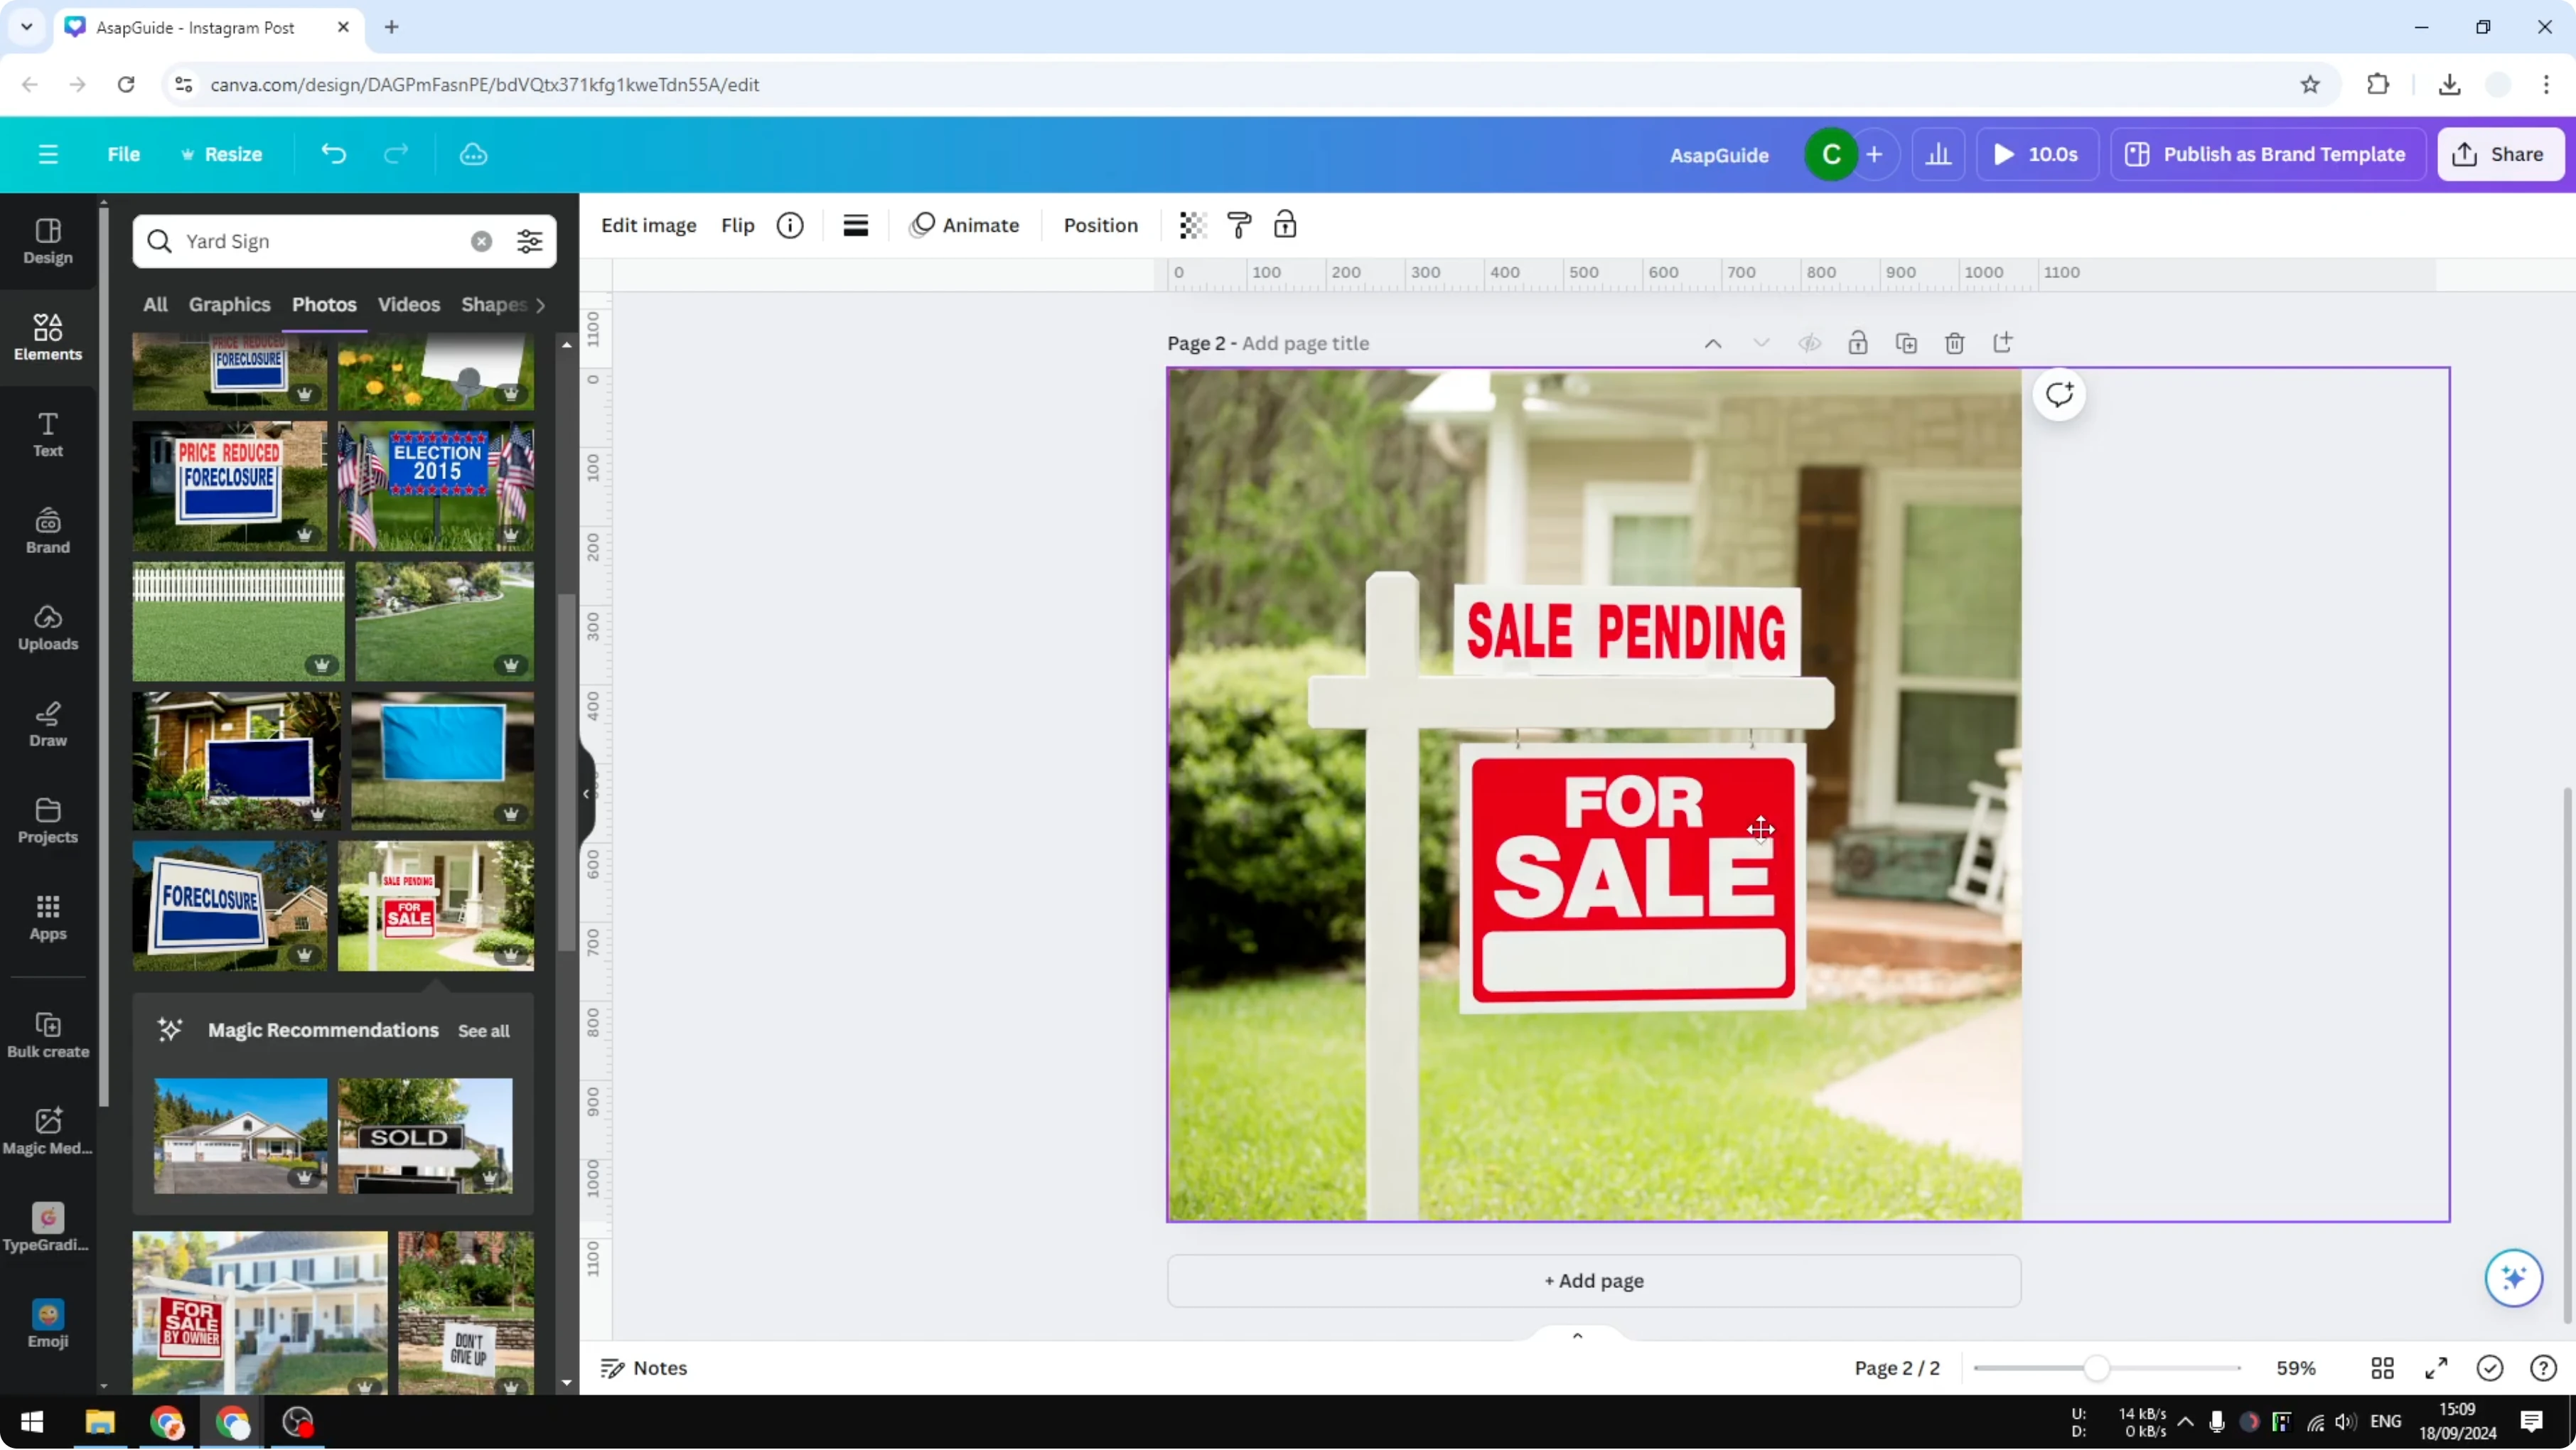Duplicate page 2
The width and height of the screenshot is (2576, 1450).
pos(1906,343)
